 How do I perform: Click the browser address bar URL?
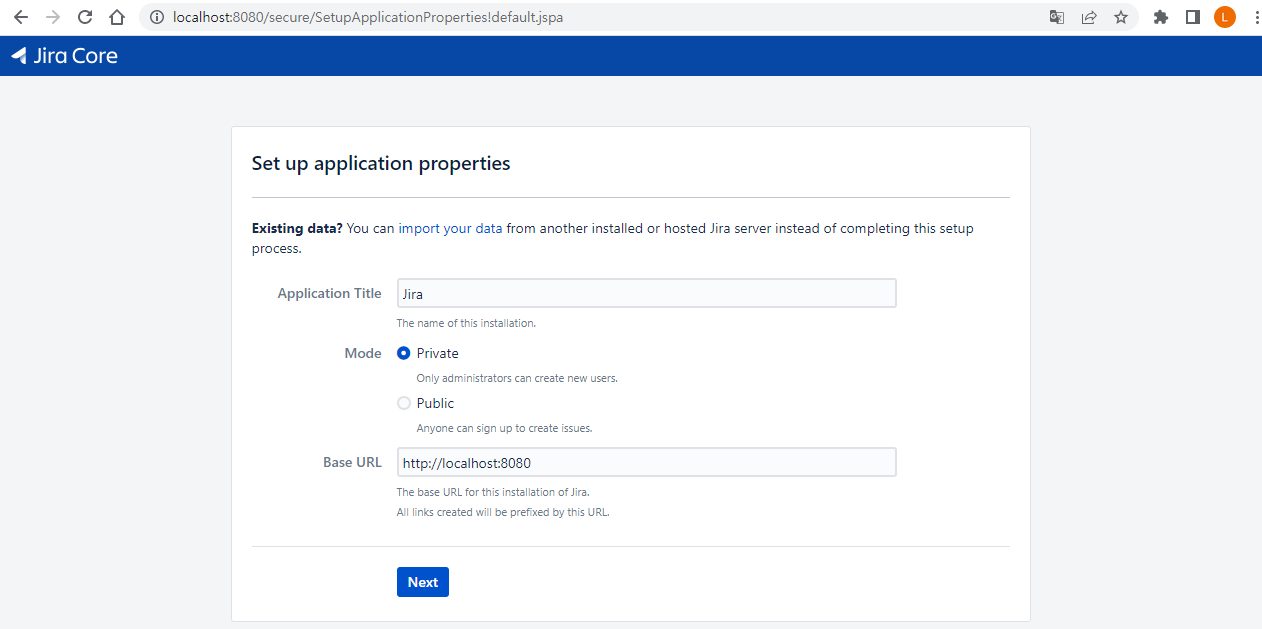pyautogui.click(x=368, y=17)
